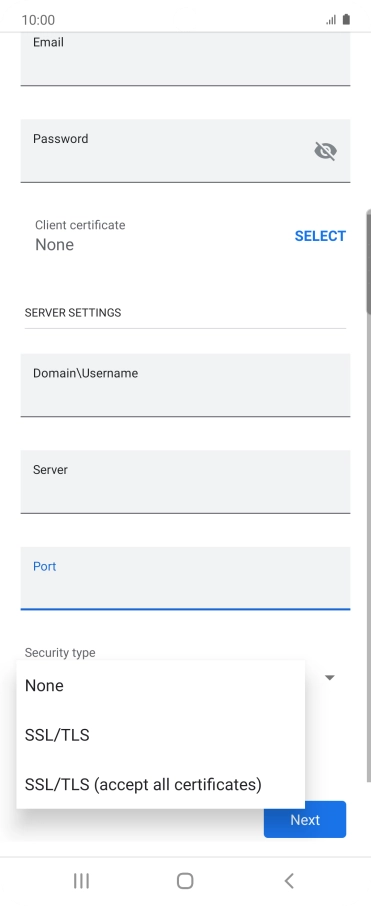Screen dimensions: 371x906
Task: Focus the Port input field
Action: [x=186, y=578]
